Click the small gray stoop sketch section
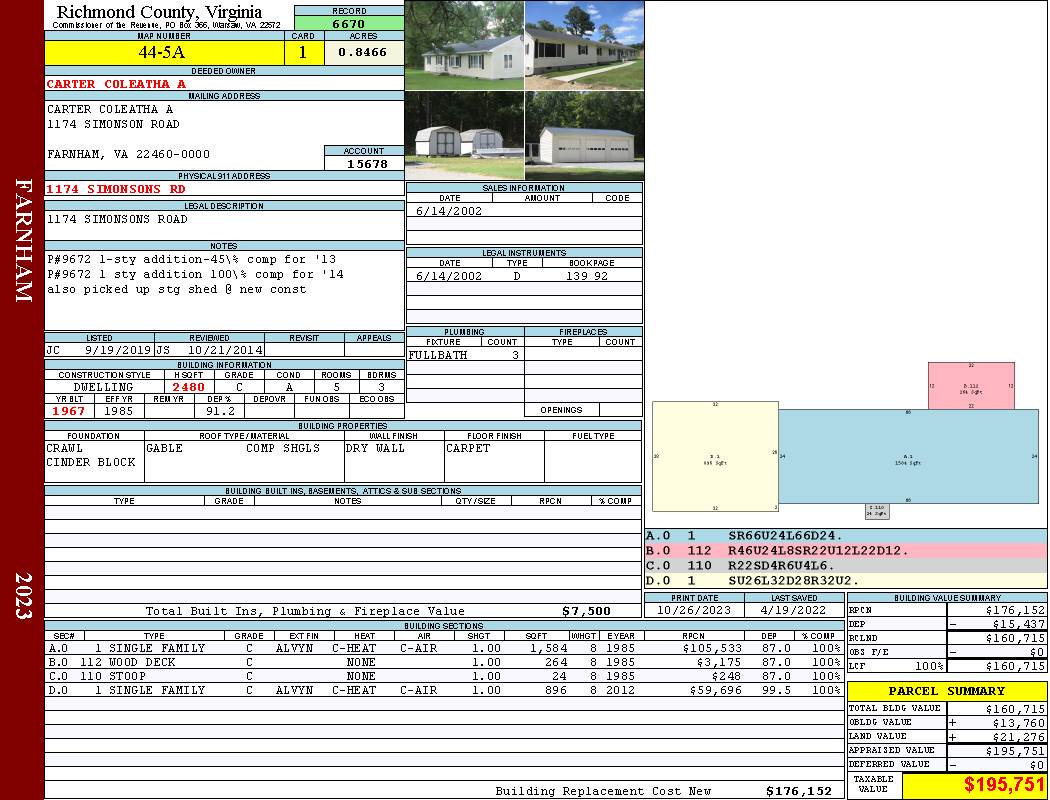The height and width of the screenshot is (800, 1050). [x=877, y=511]
